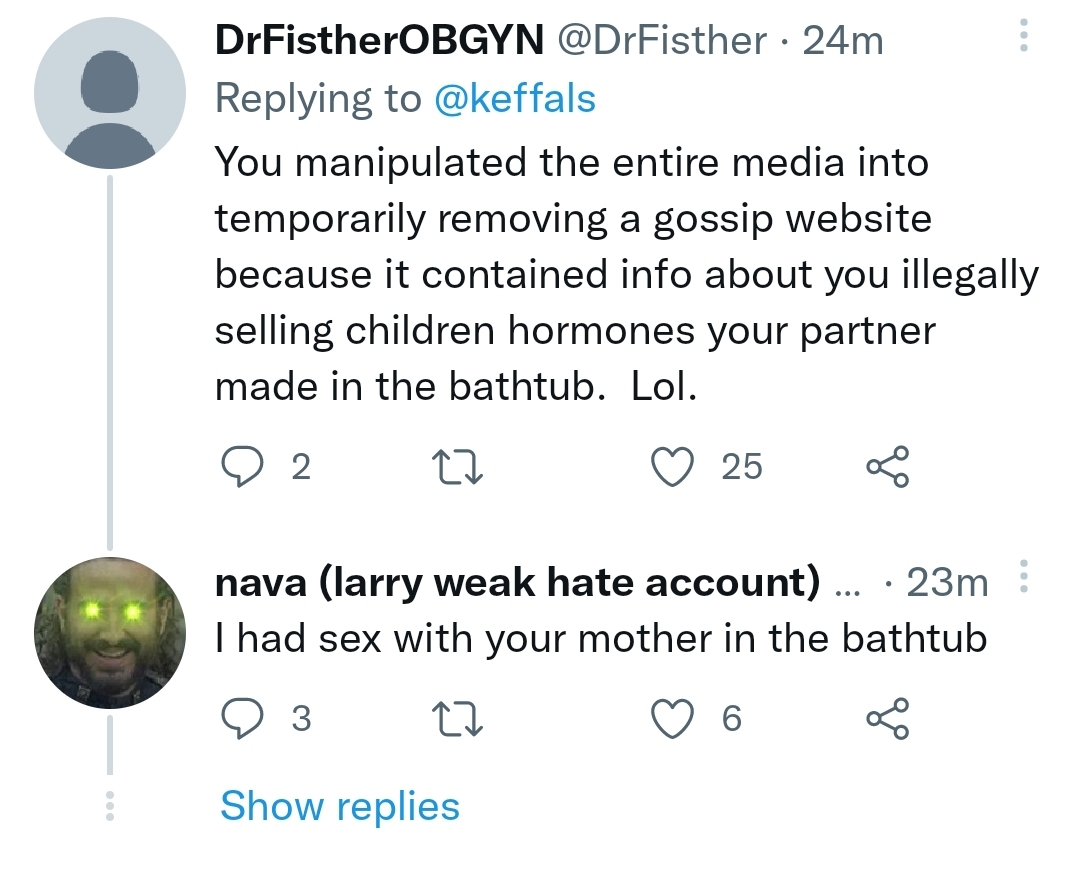Like the tweet with 6 likes

[673, 718]
